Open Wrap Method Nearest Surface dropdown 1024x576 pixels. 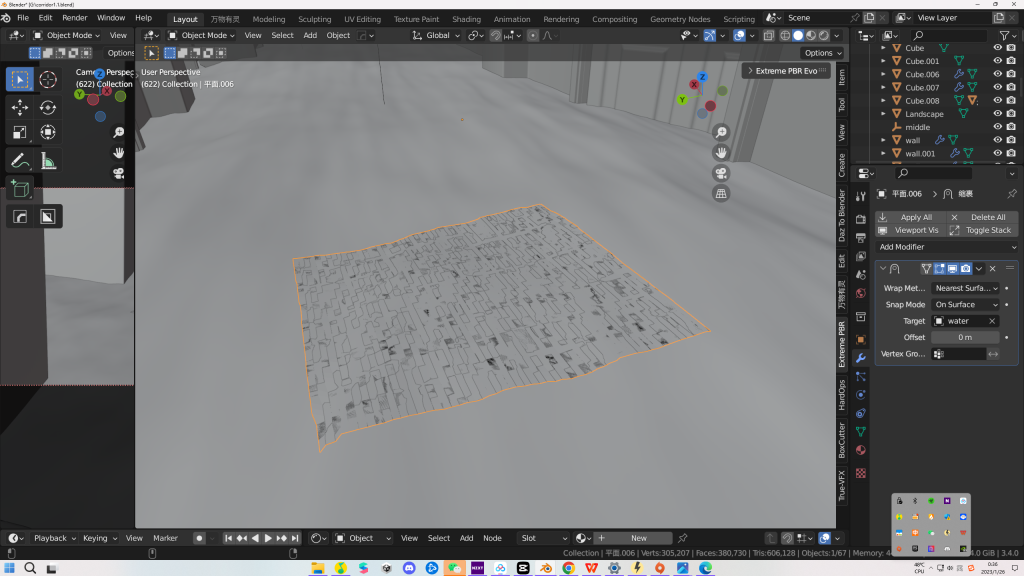tap(966, 288)
